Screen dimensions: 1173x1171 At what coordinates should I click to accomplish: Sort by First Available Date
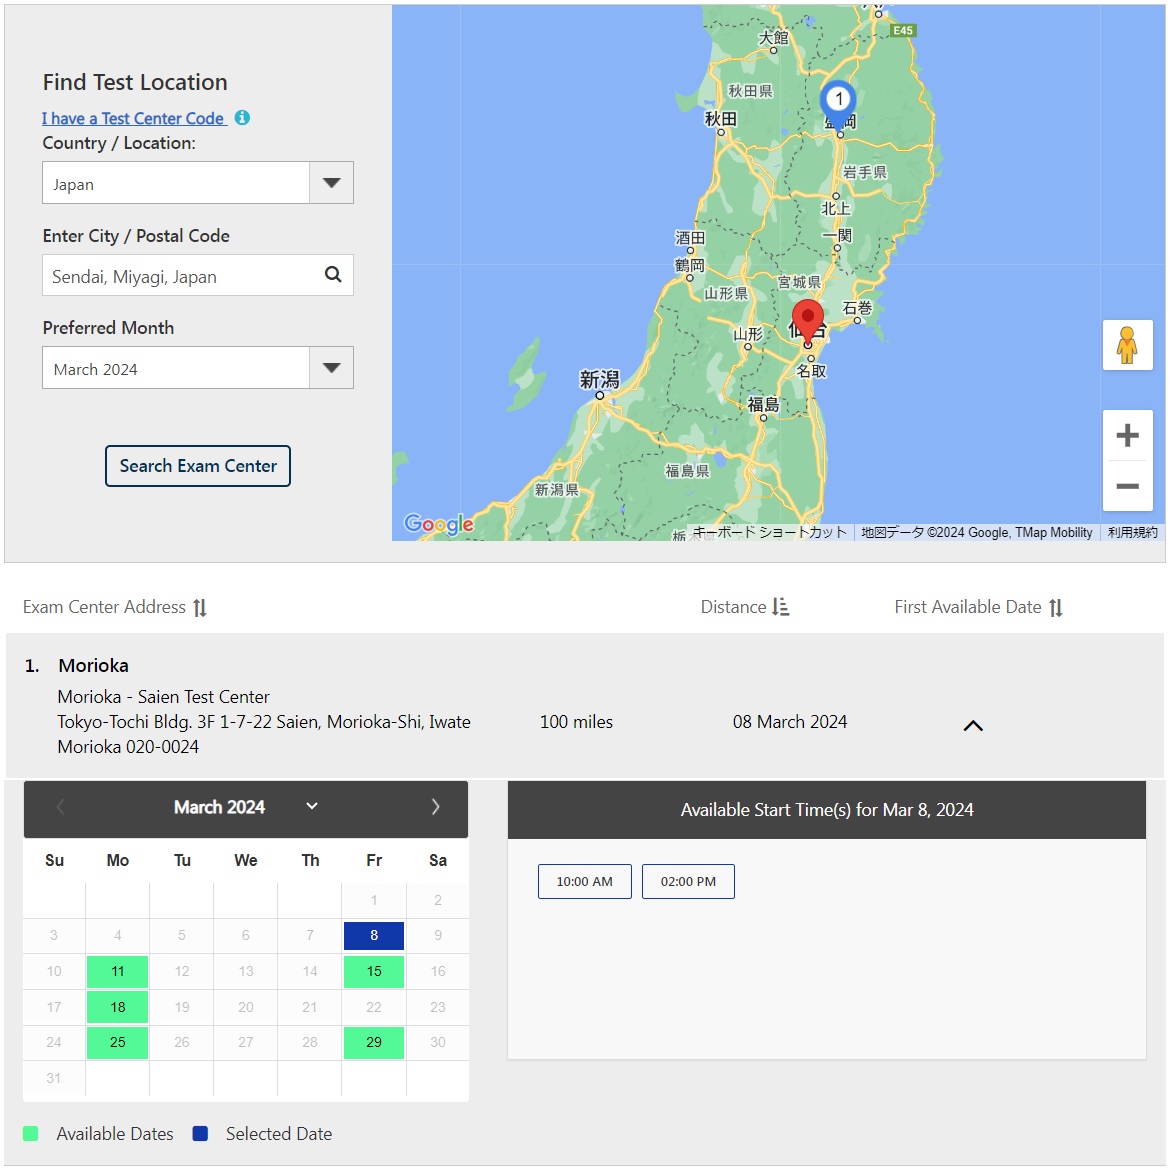[x=1056, y=608]
